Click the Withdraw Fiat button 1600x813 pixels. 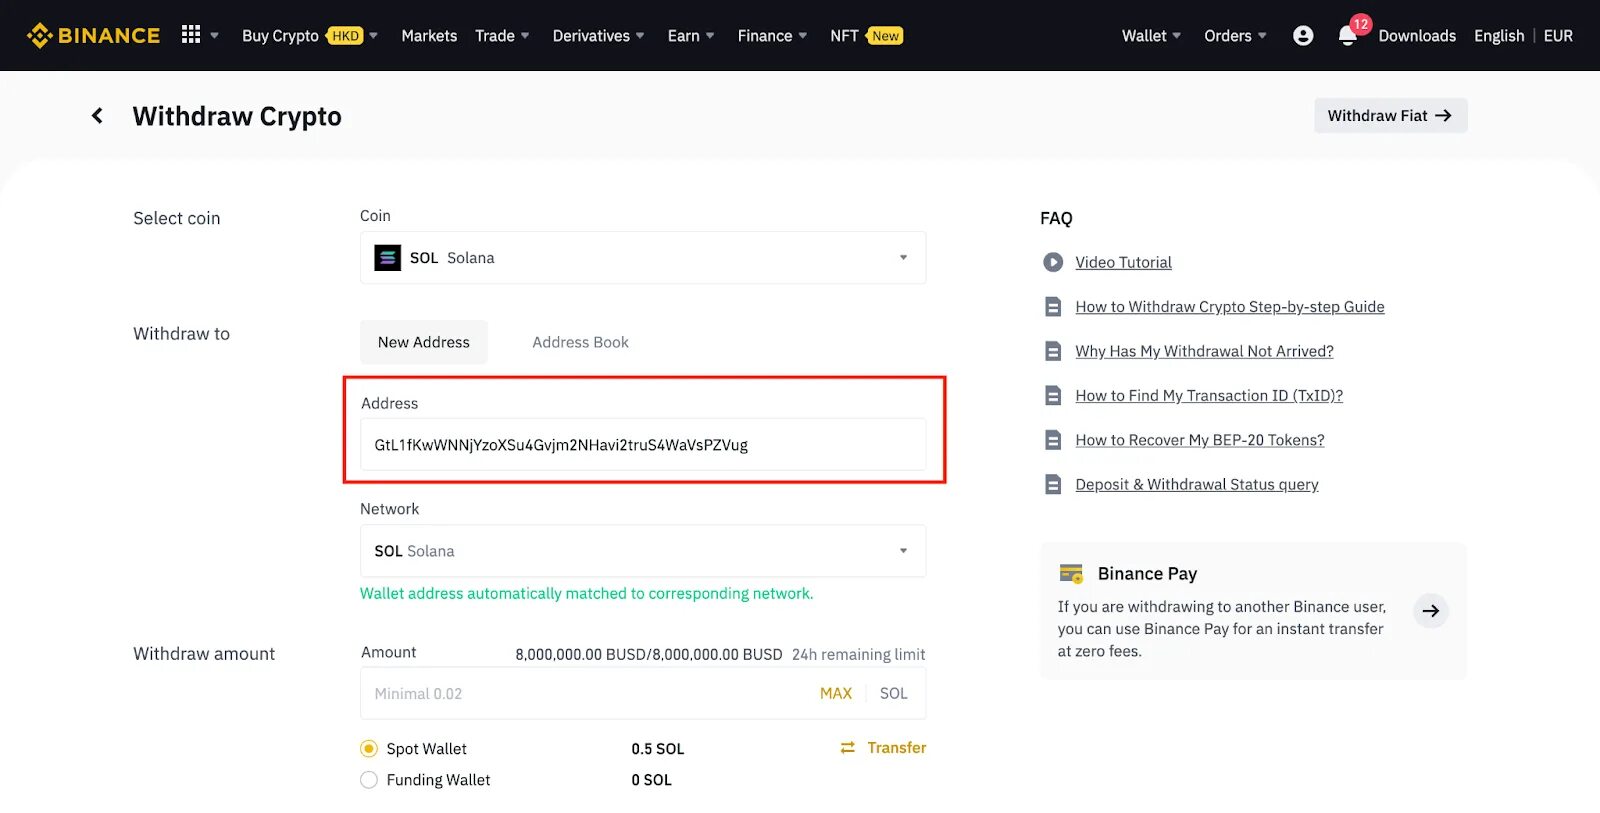click(x=1390, y=116)
